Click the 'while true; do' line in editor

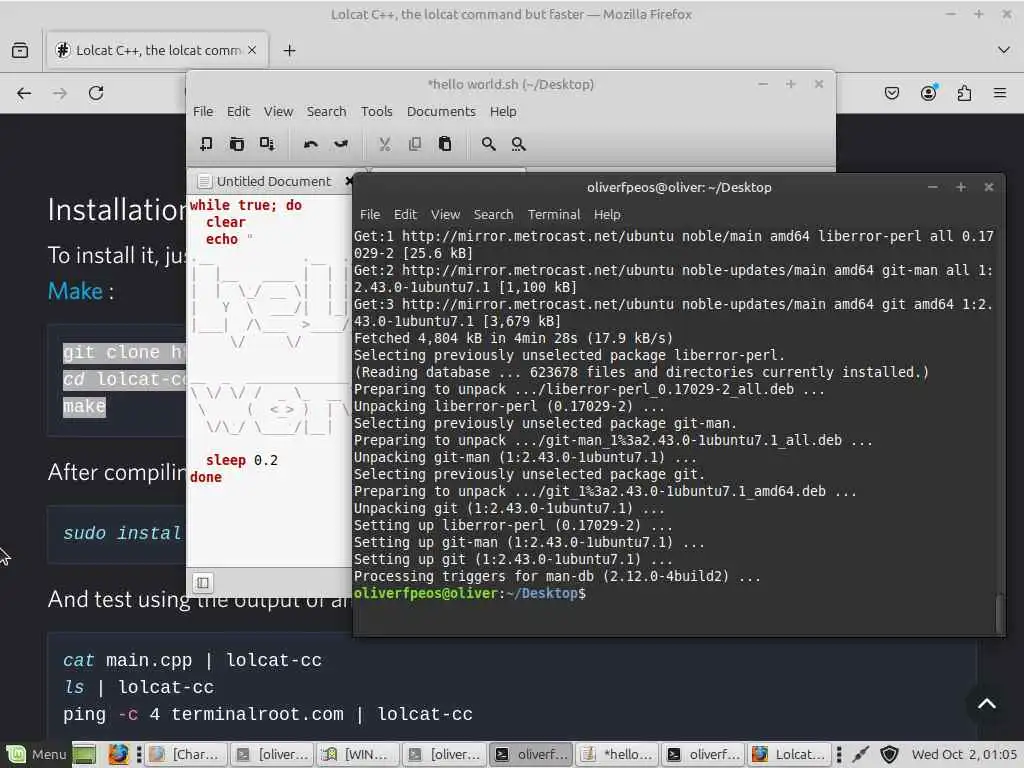[246, 205]
